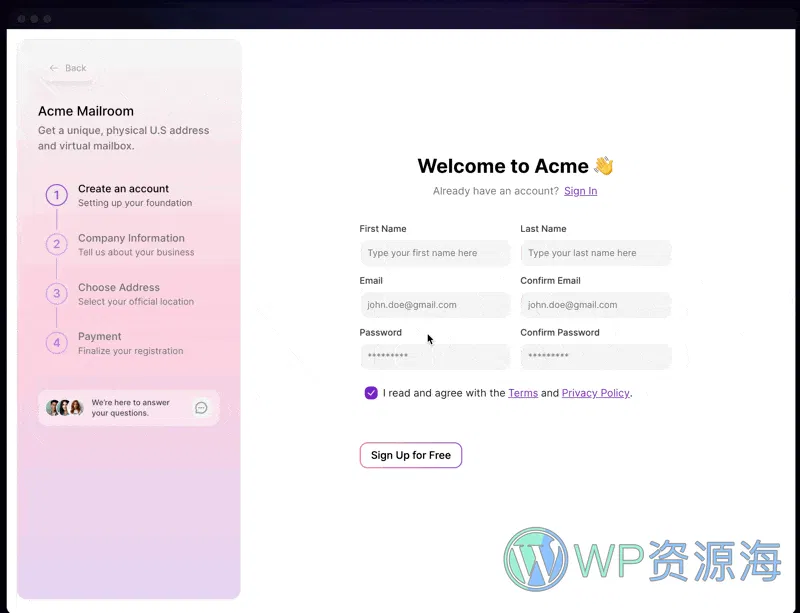This screenshot has width=800, height=613.
Task: Select step 4 circle Payment
Action: coord(57,342)
